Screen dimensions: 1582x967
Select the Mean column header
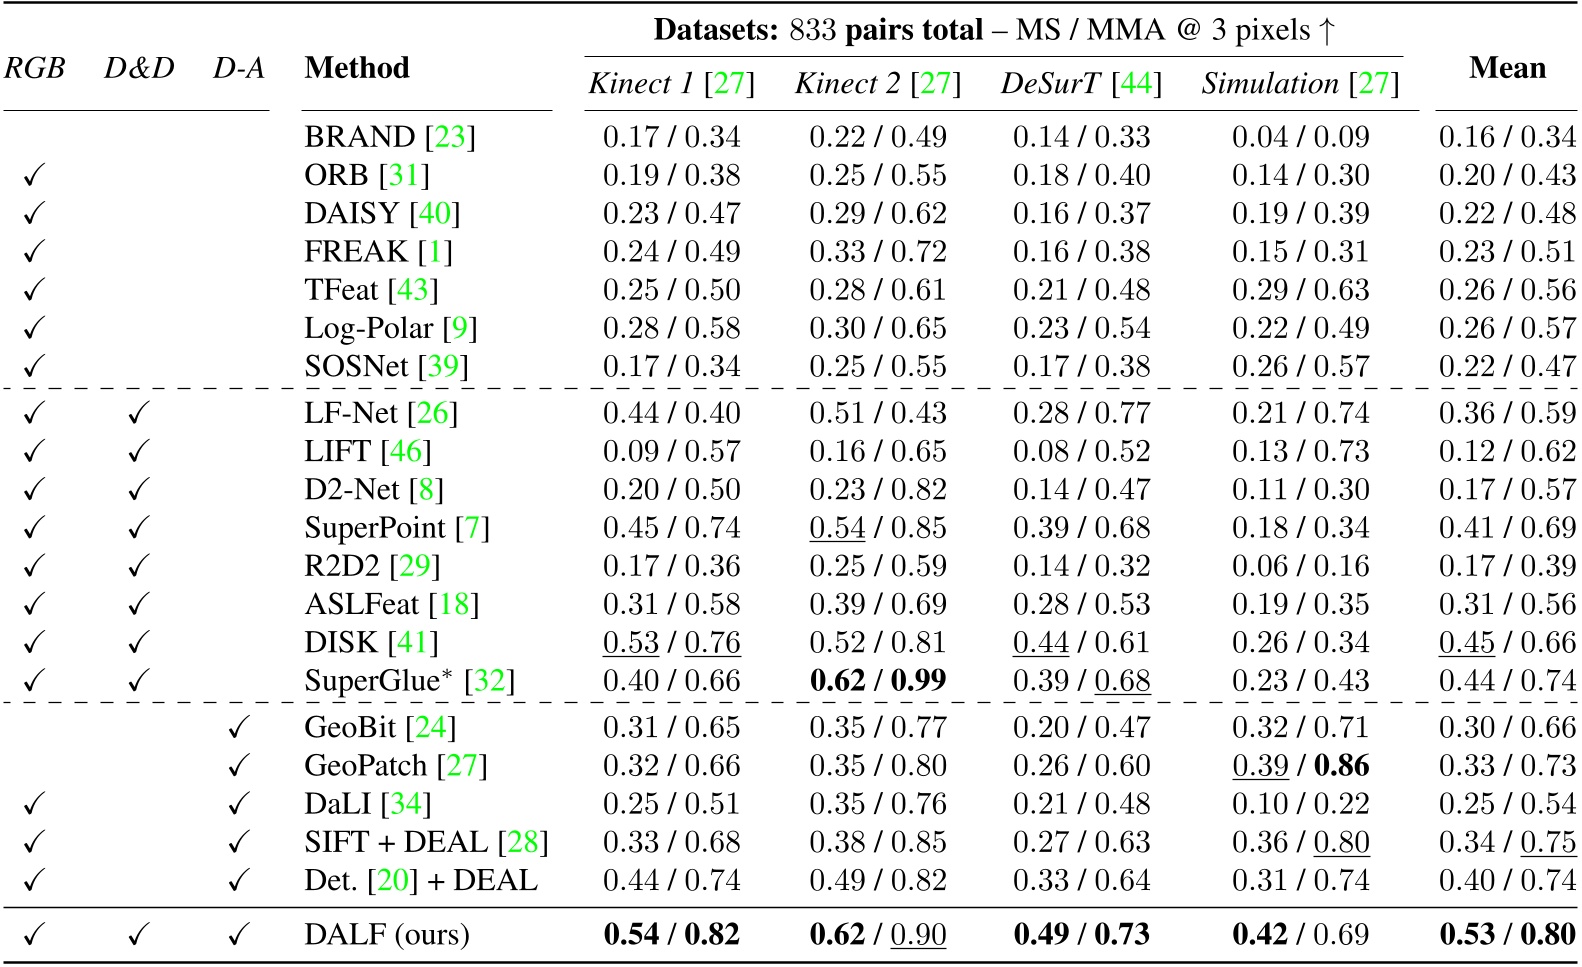click(x=1507, y=68)
